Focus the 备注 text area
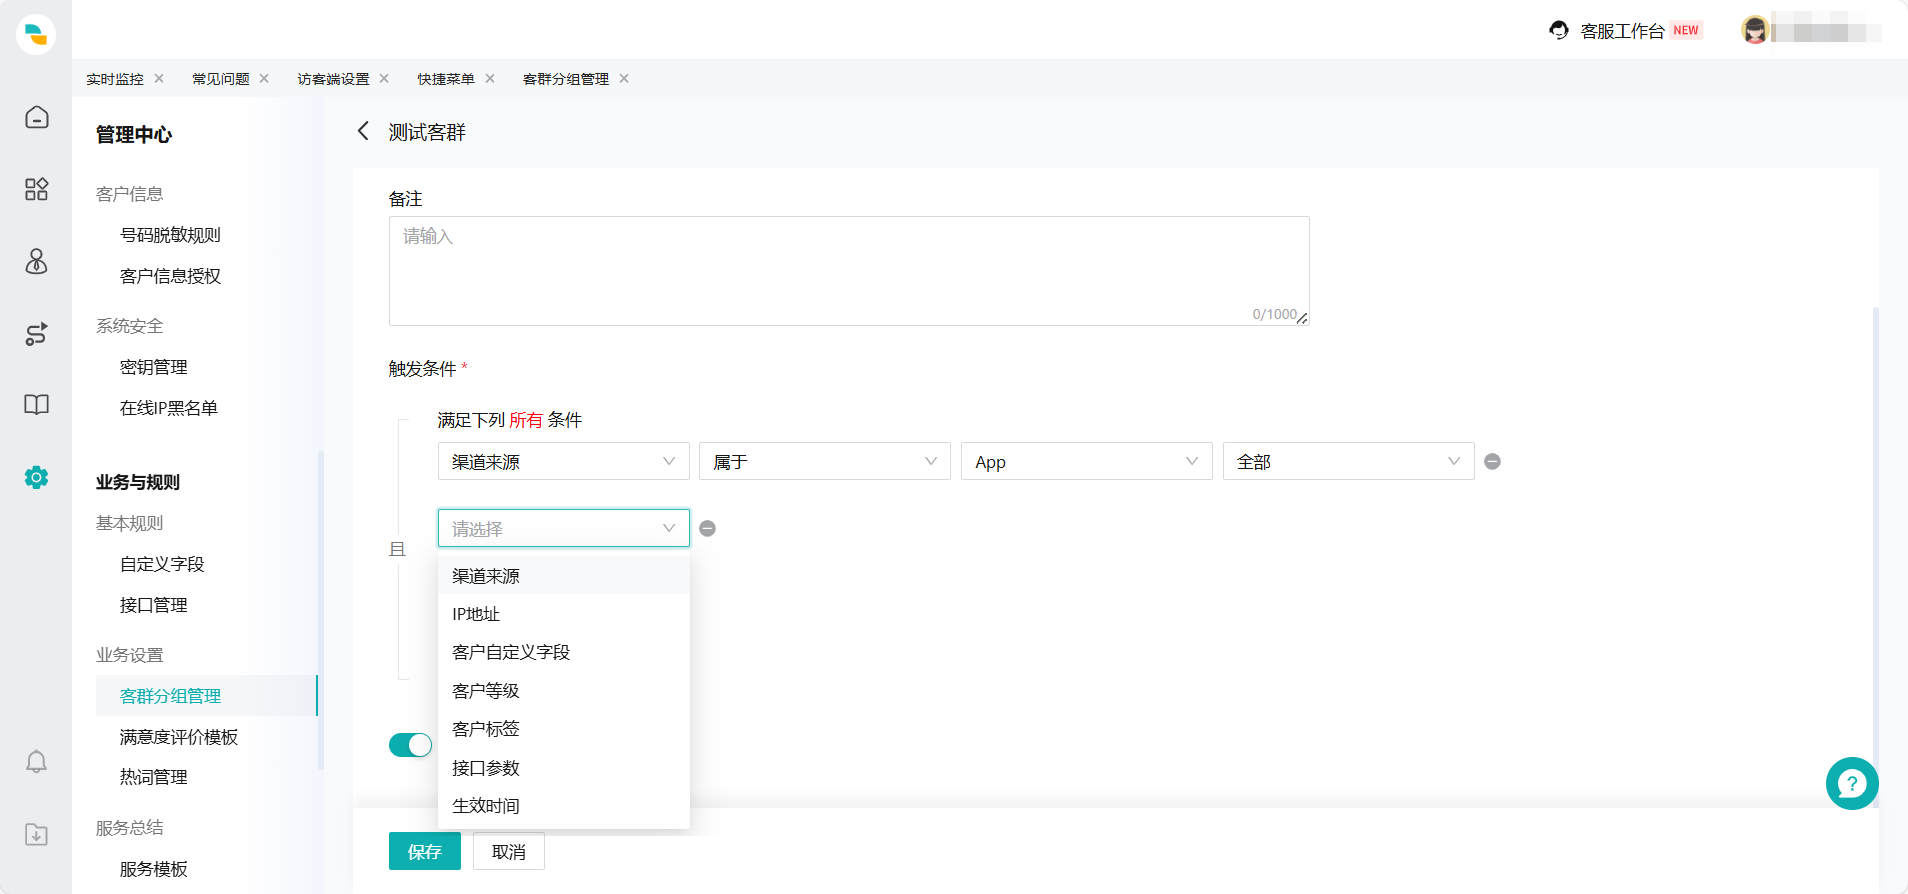Image resolution: width=1908 pixels, height=894 pixels. pos(849,271)
